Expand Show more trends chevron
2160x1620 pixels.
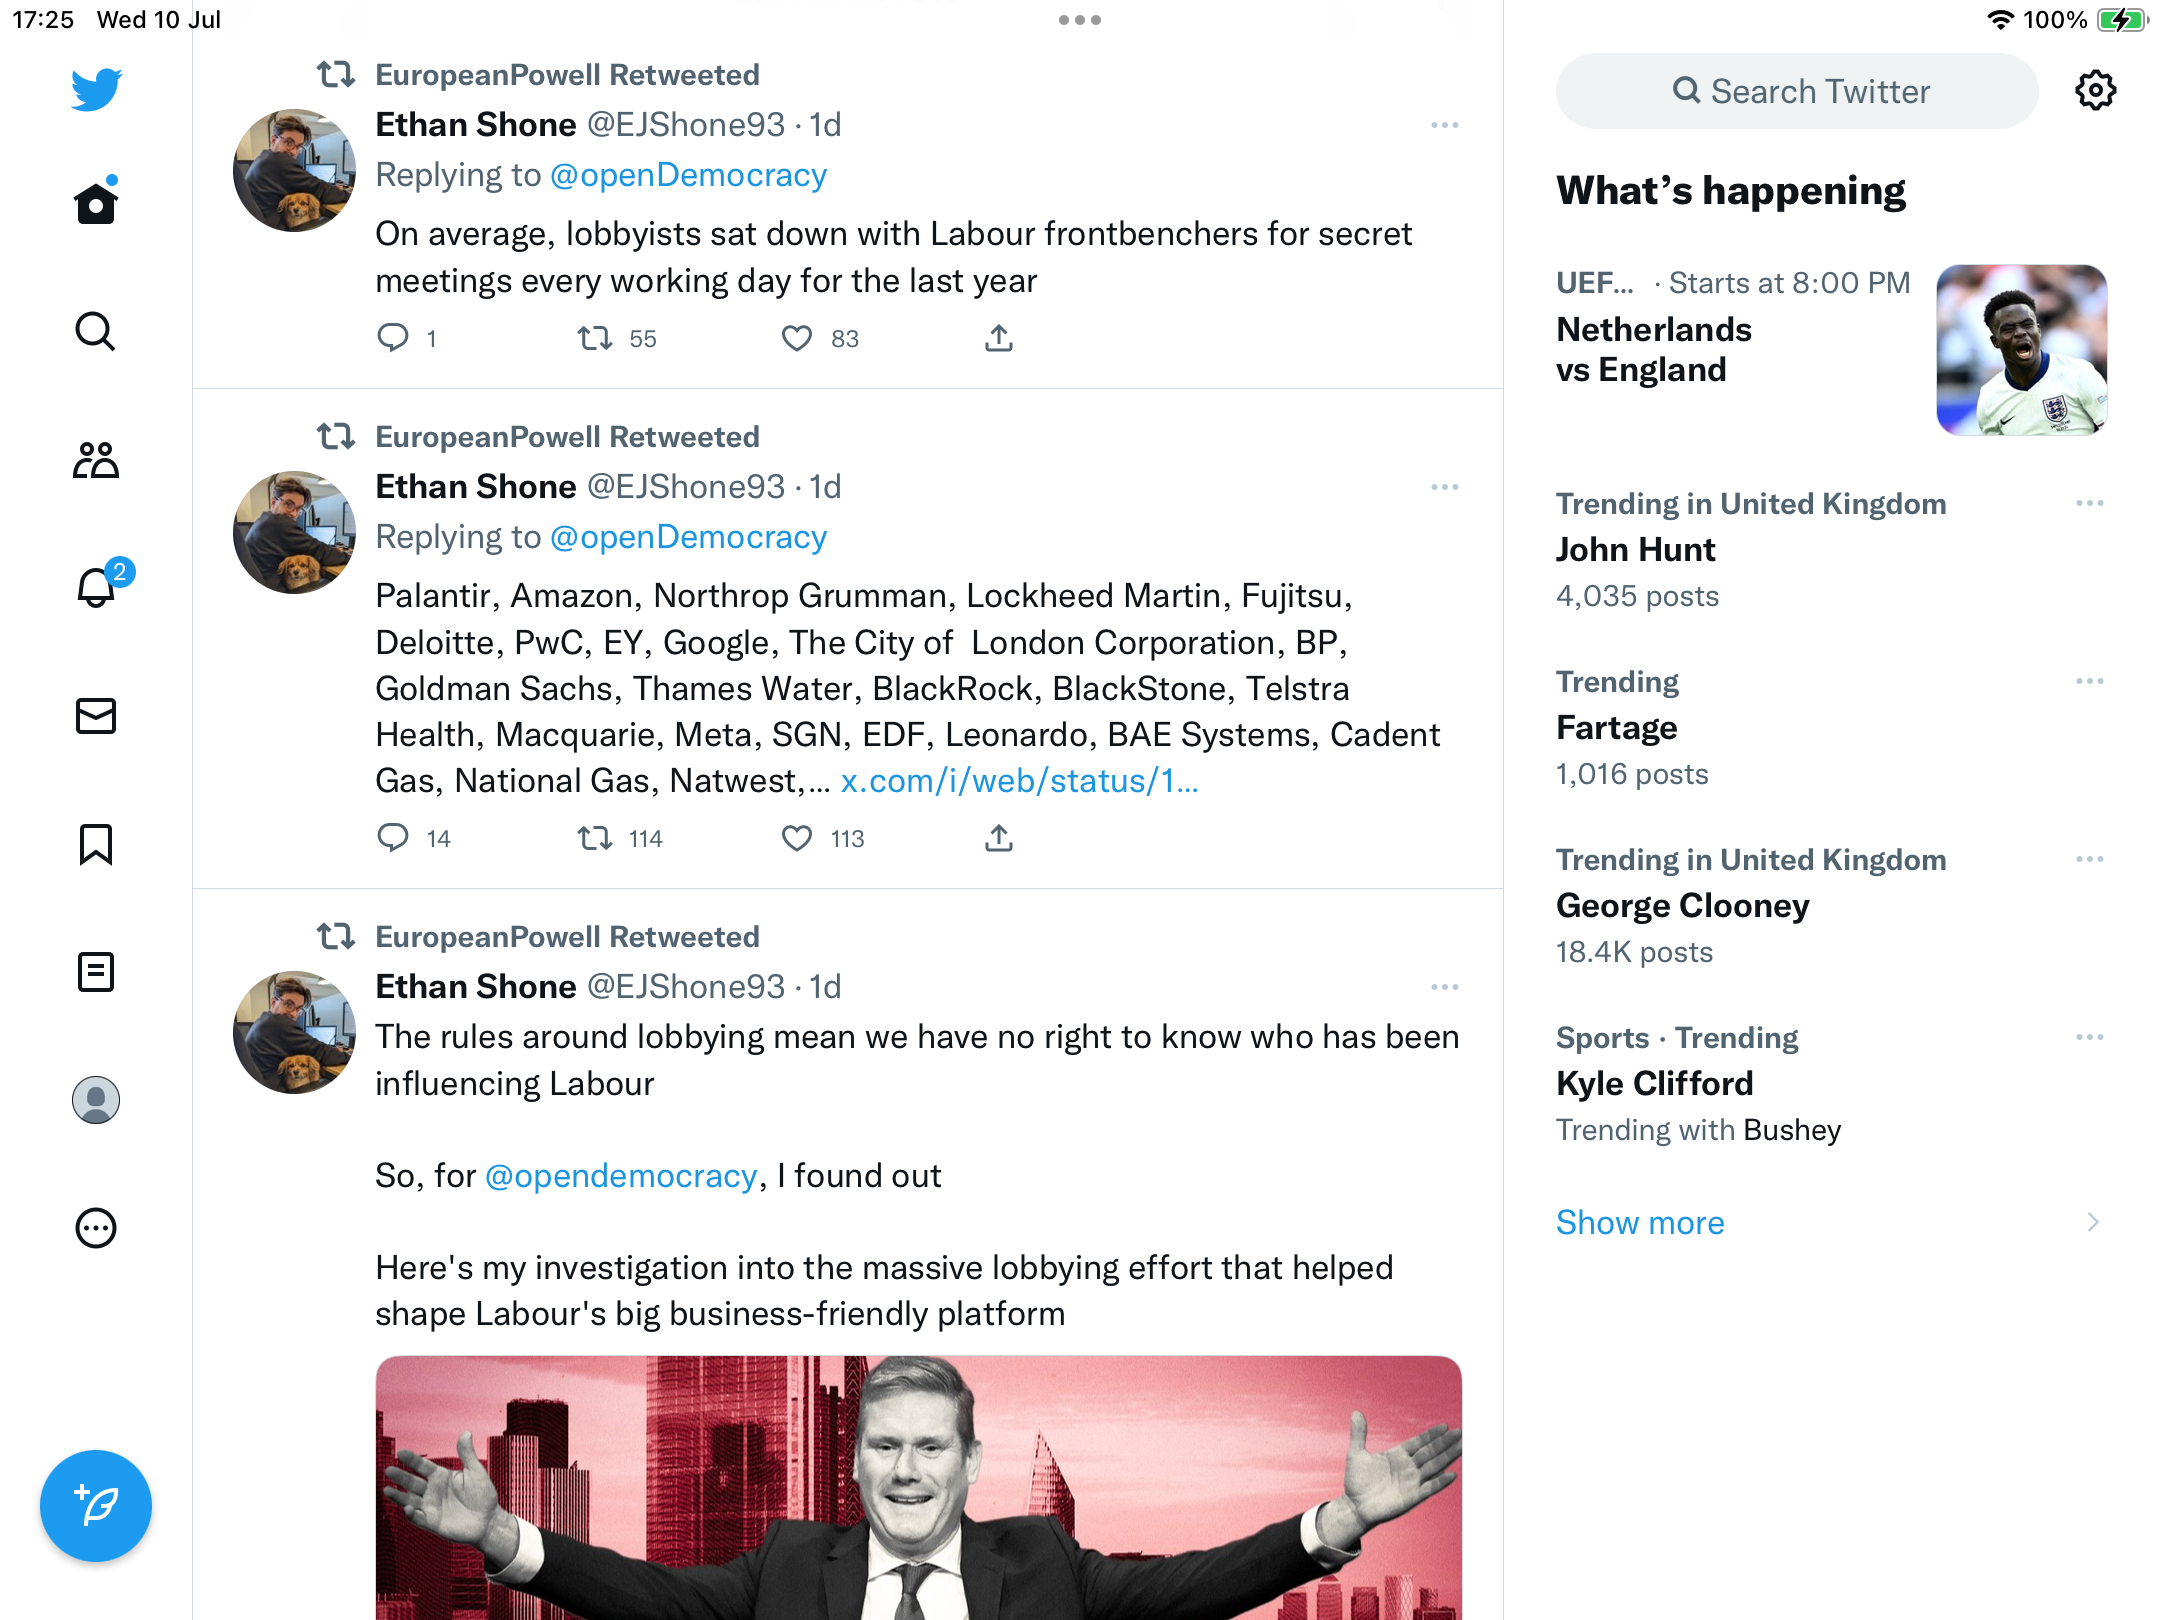coord(2092,1222)
